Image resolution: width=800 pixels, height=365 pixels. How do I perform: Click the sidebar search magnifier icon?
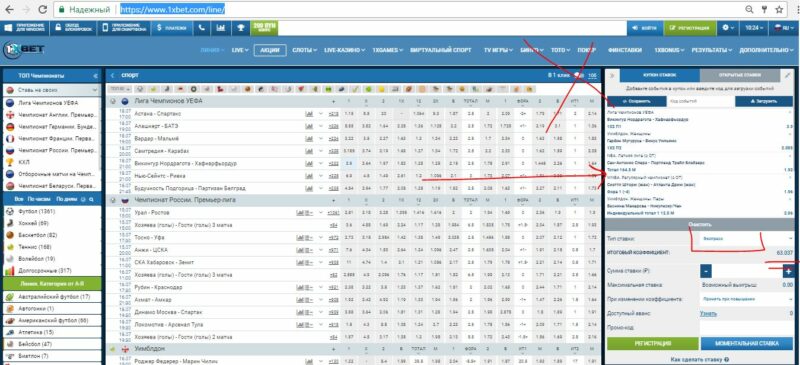[x=91, y=199]
